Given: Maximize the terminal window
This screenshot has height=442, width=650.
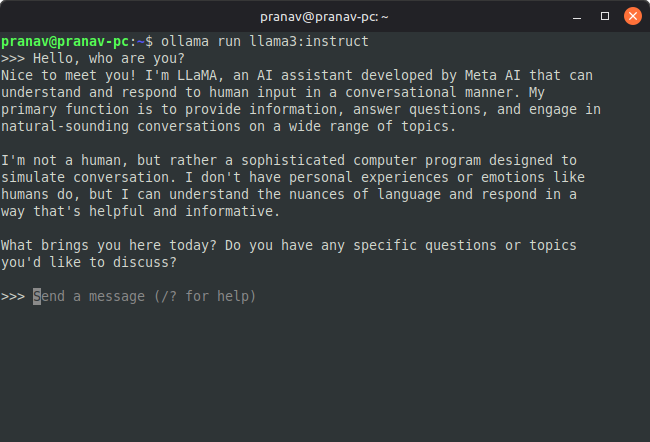Looking at the screenshot, I should tap(605, 16).
